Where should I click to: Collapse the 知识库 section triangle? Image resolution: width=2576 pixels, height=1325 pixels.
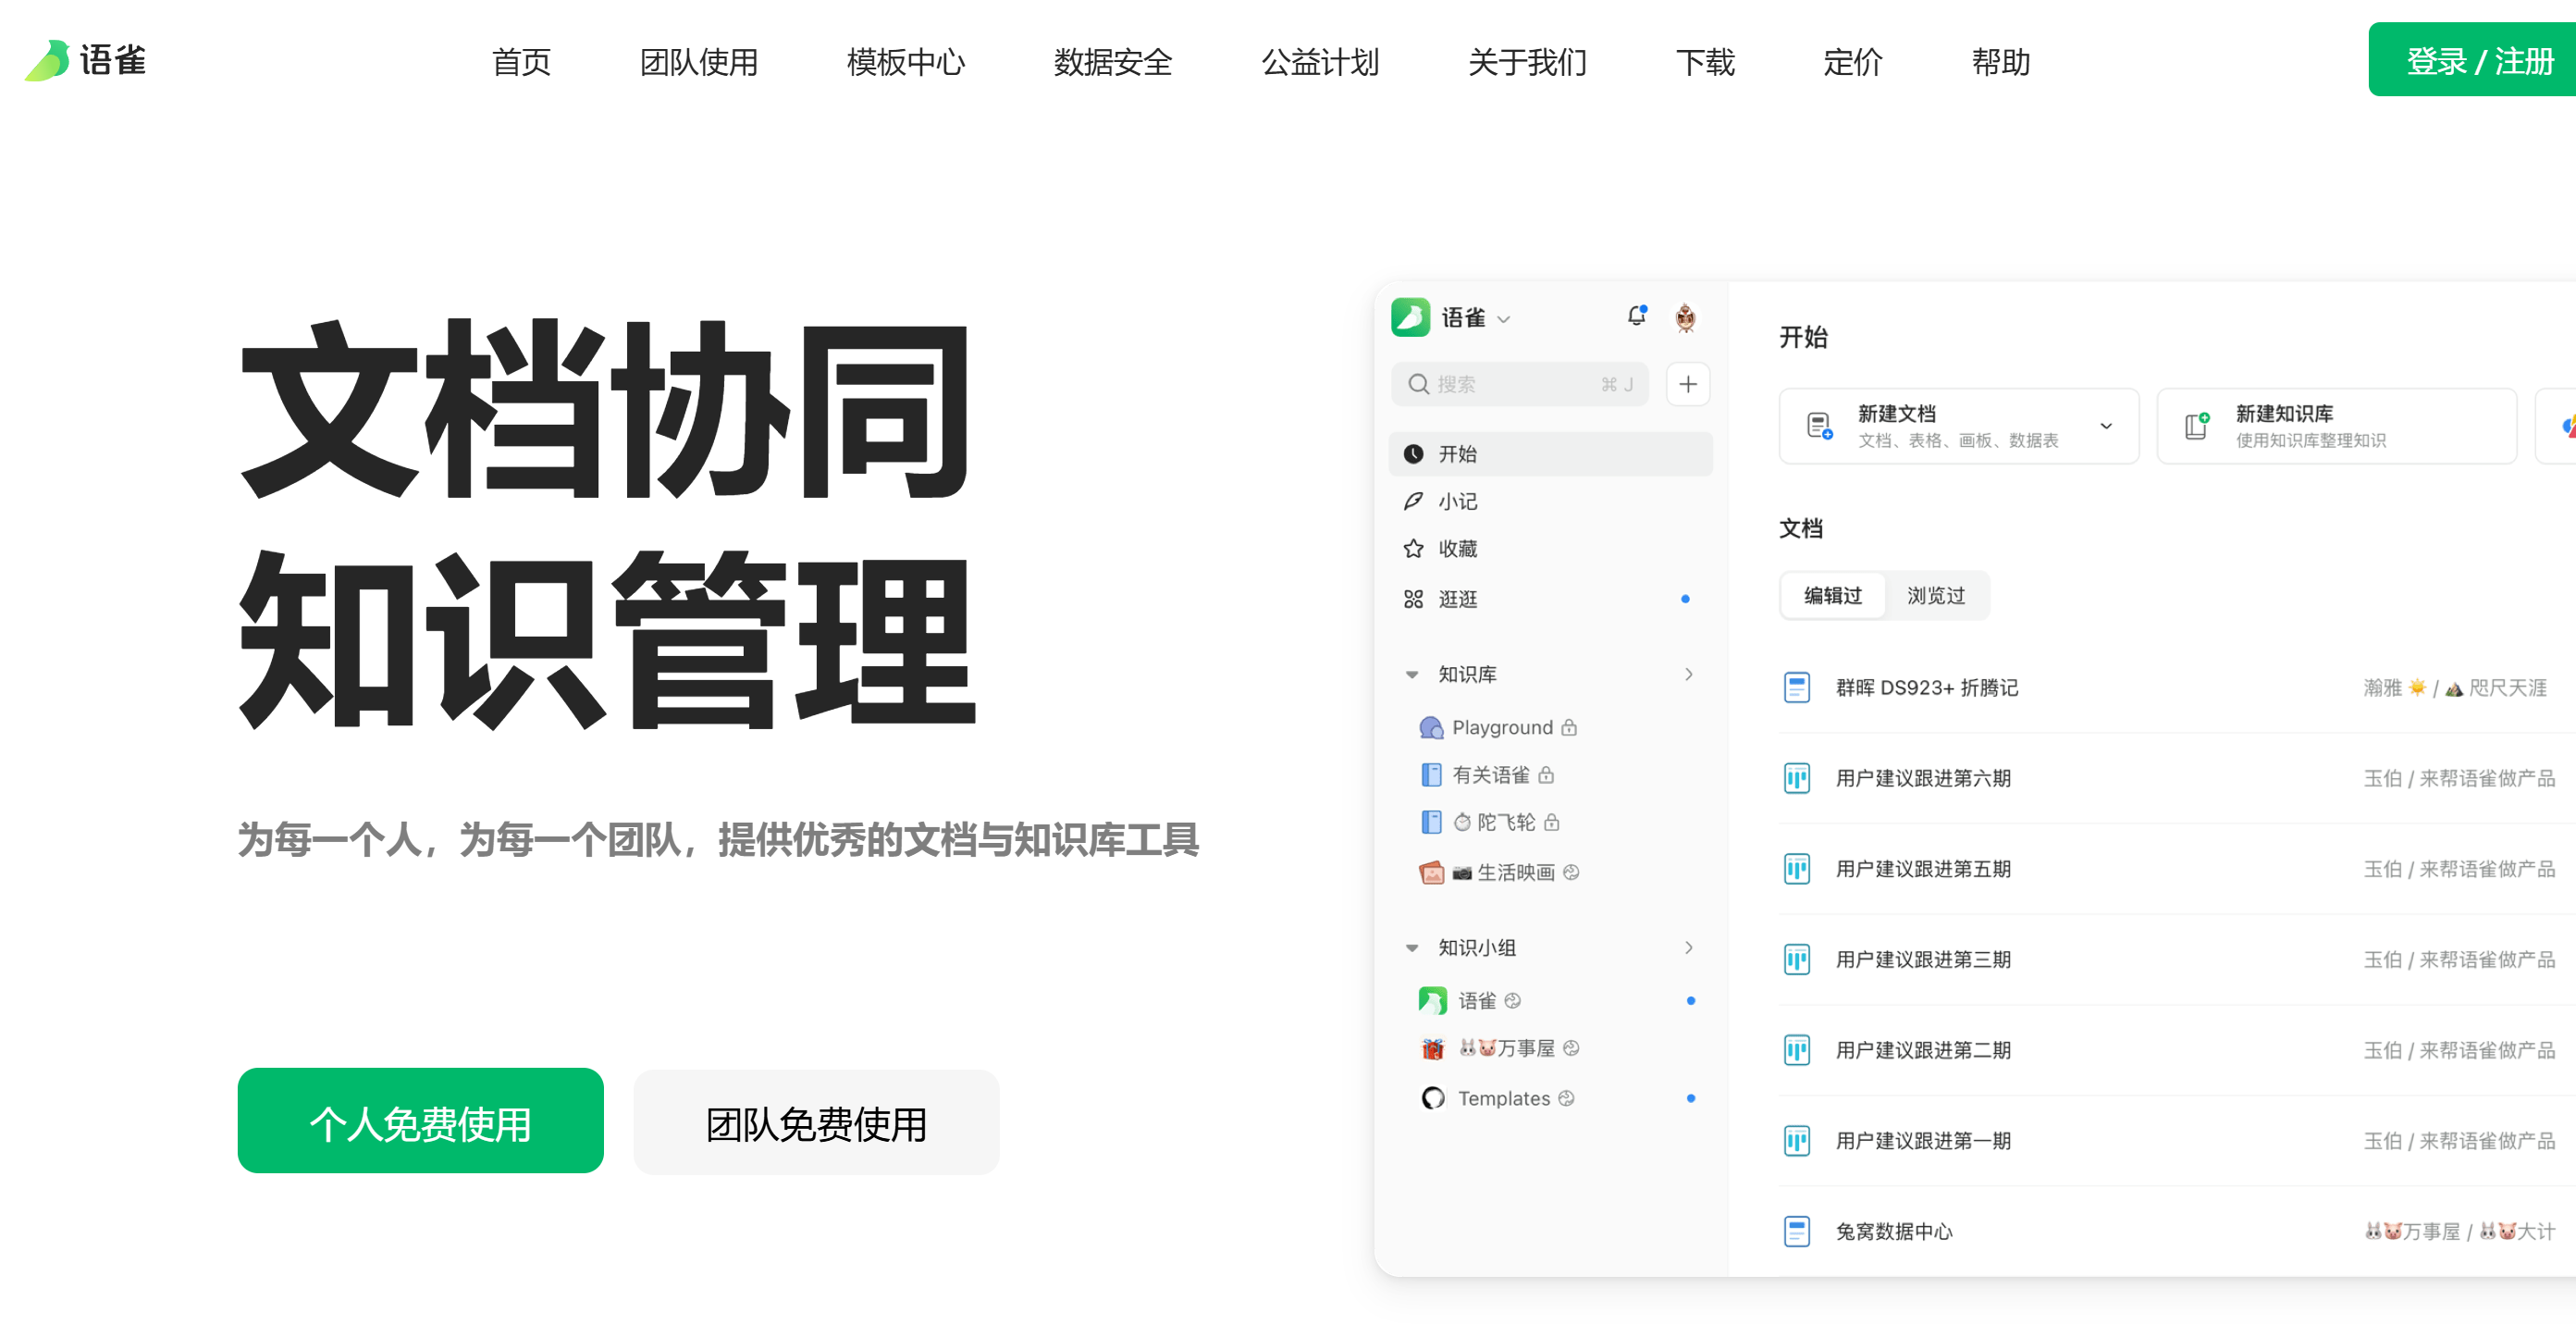tap(1412, 675)
